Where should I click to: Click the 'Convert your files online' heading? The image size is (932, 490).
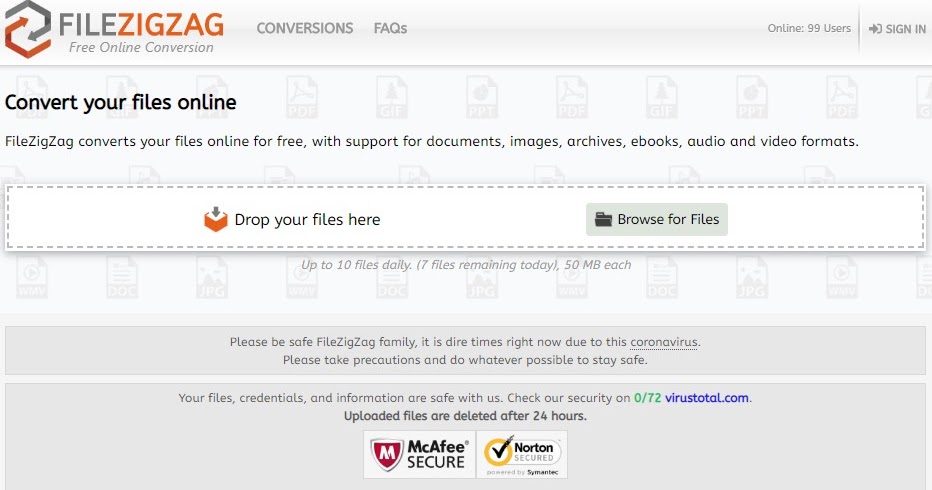(x=121, y=102)
